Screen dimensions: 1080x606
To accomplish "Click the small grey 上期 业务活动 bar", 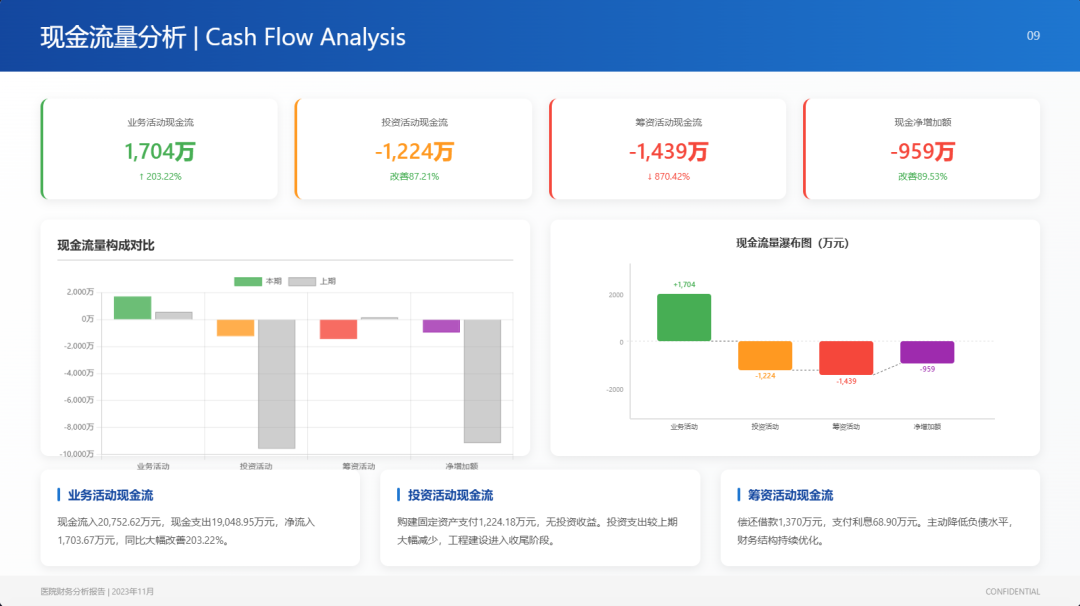I will tap(174, 315).
